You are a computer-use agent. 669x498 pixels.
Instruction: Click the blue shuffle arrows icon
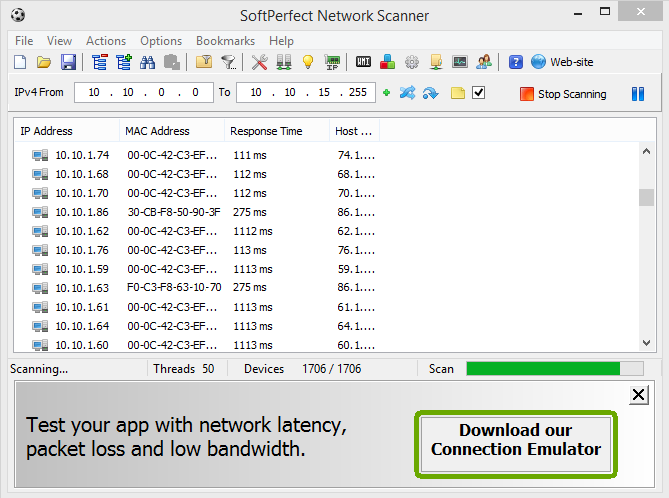[x=407, y=93]
